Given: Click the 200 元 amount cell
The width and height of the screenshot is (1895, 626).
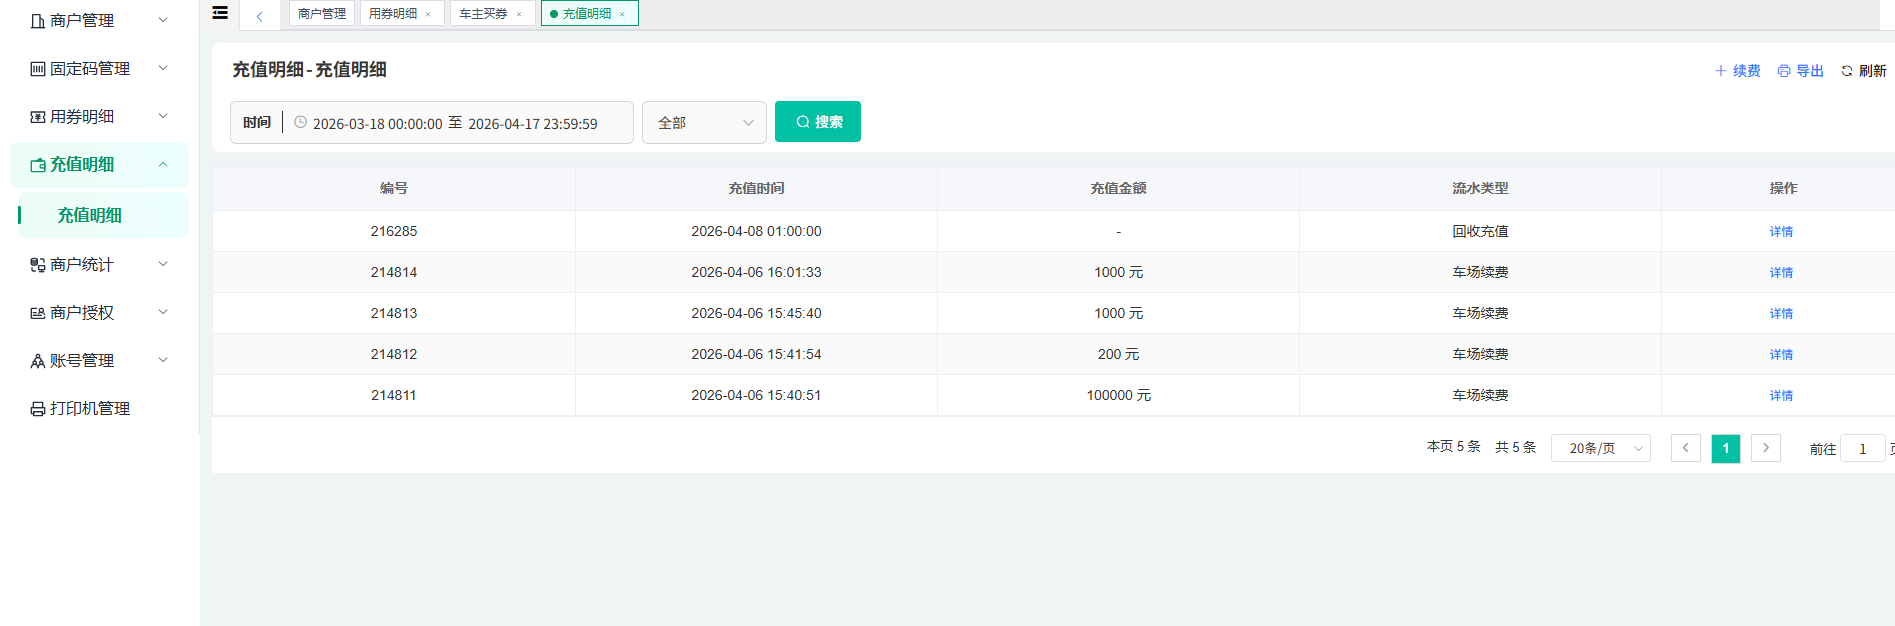Looking at the screenshot, I should [1118, 354].
